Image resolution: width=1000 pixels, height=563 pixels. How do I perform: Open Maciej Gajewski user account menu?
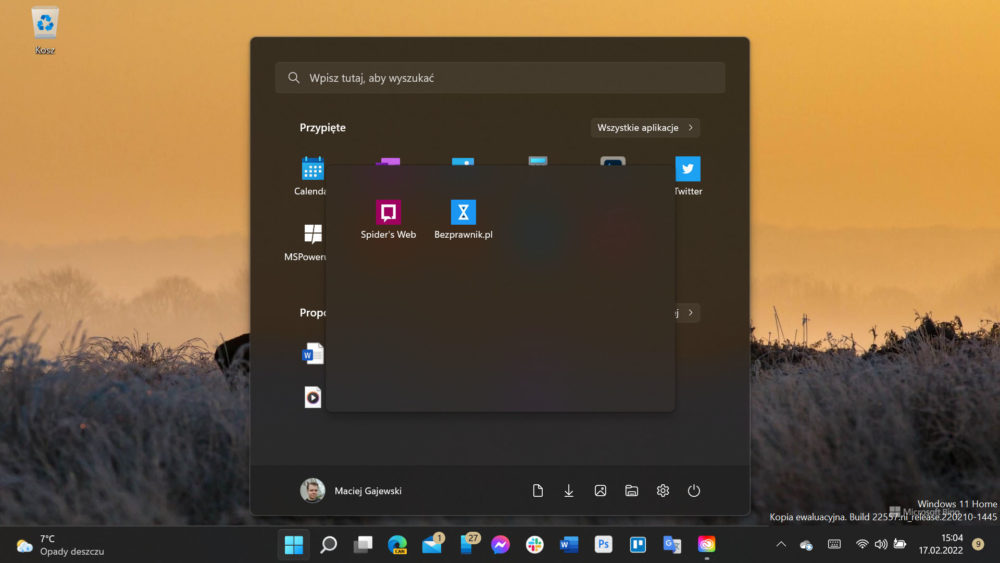point(351,490)
